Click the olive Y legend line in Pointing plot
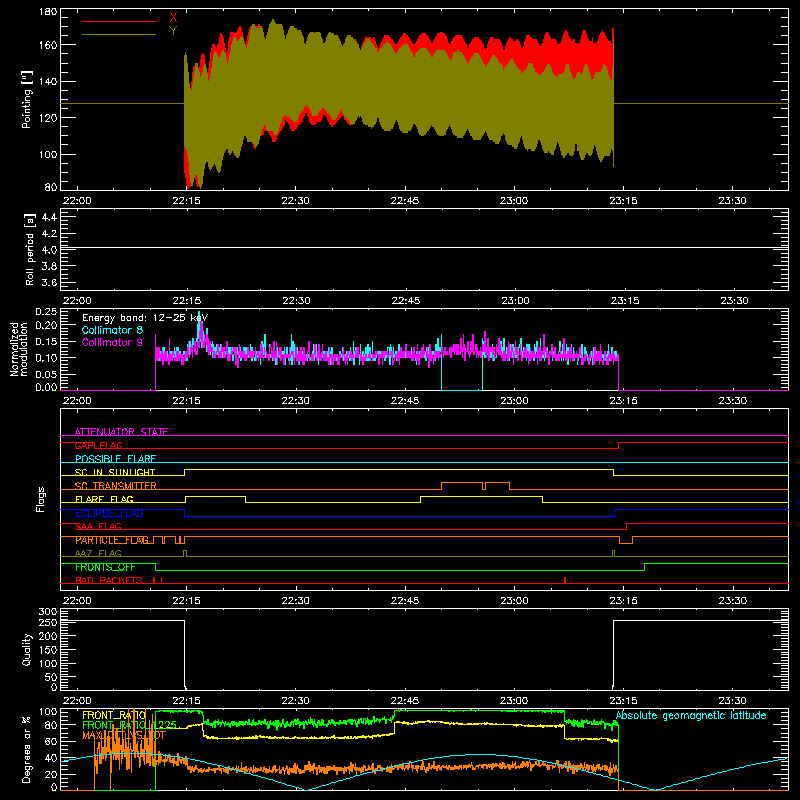Screen dimensions: 800x800 tap(118, 34)
